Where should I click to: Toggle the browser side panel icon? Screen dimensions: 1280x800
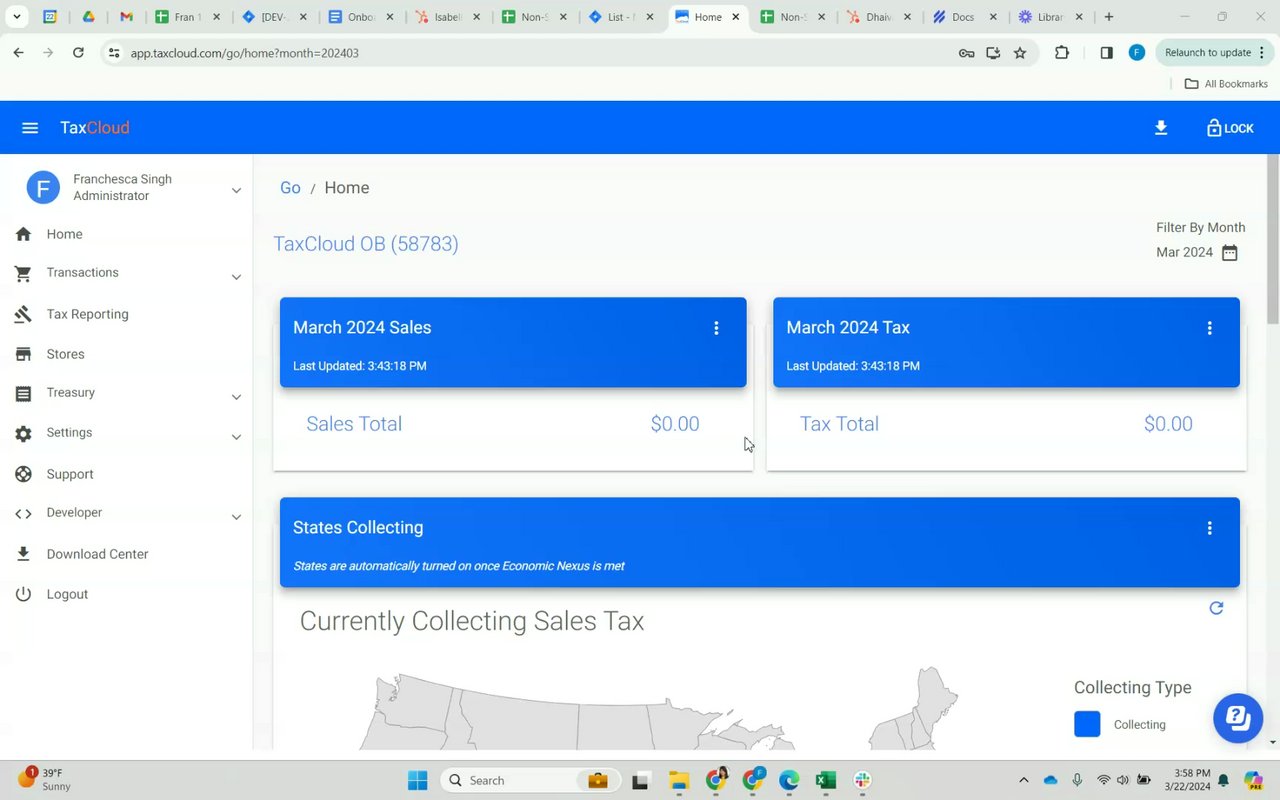pos(1106,53)
